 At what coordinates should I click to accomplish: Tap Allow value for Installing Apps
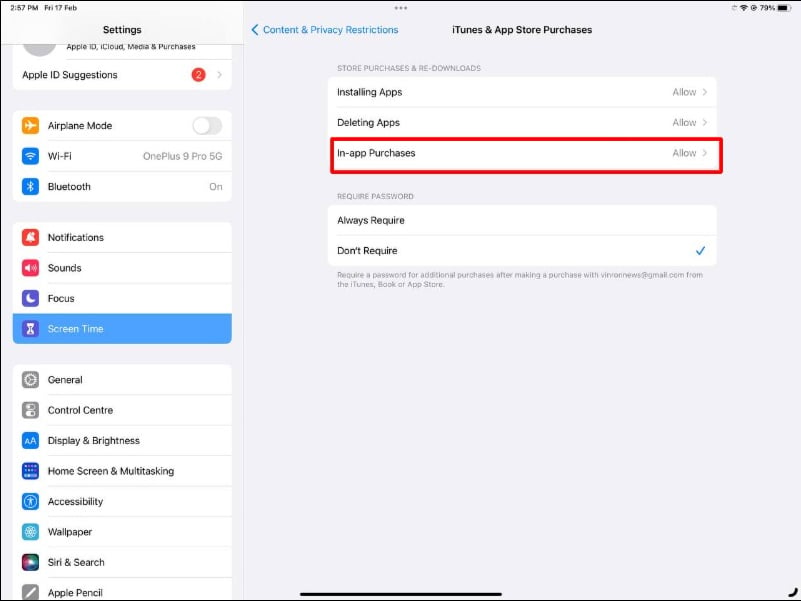pos(684,92)
